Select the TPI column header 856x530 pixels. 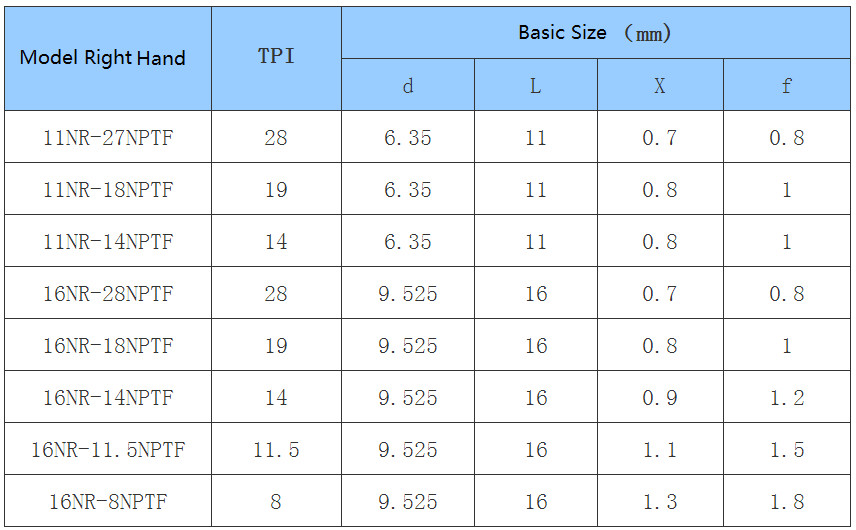point(276,58)
